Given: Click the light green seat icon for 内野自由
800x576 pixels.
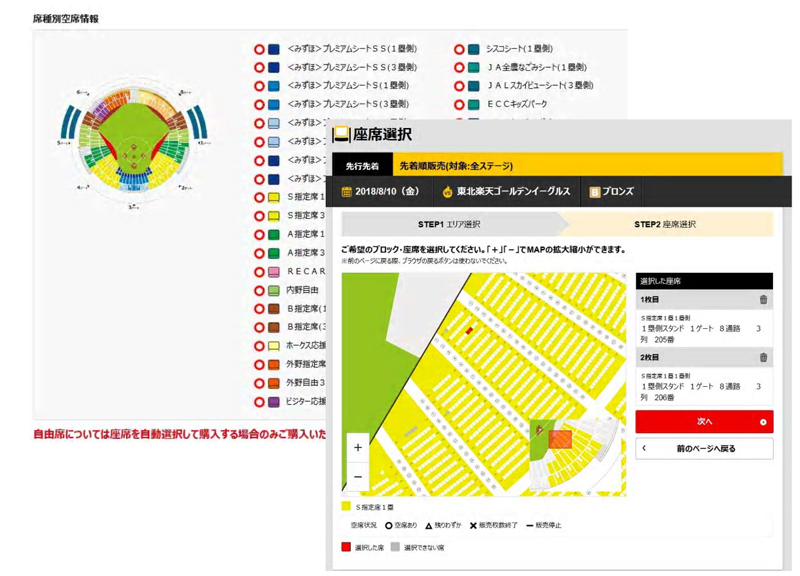Looking at the screenshot, I should [x=274, y=290].
